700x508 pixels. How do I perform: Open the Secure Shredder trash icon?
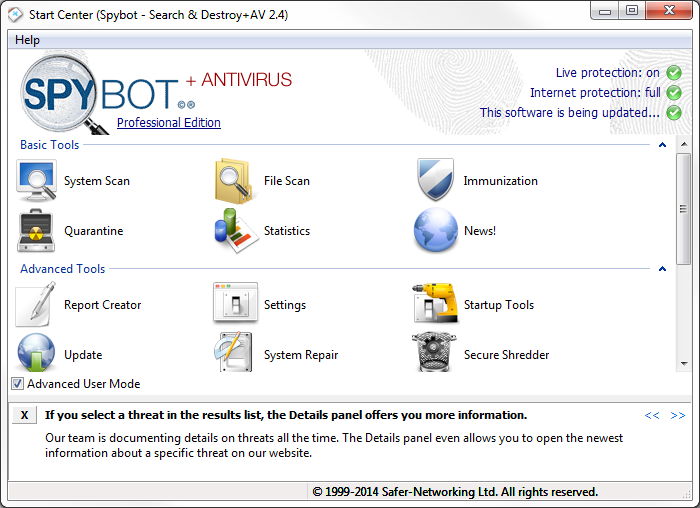tap(433, 352)
